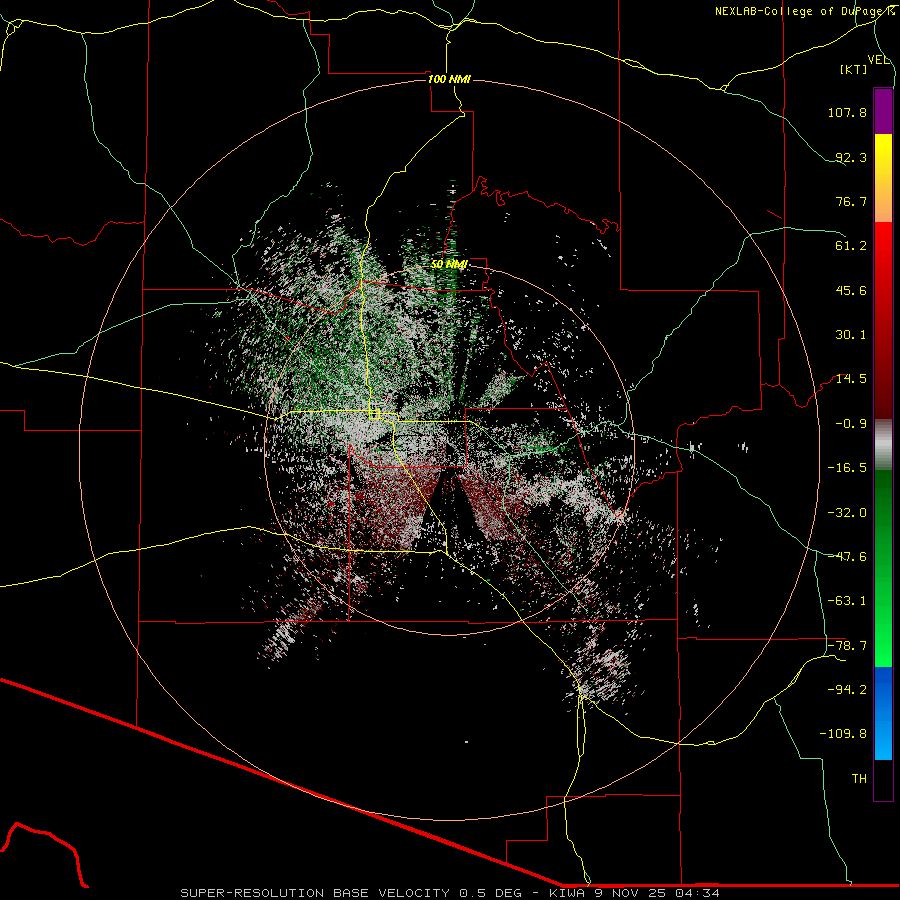Viewport: 900px width, 900px height.
Task: Click the KIWA 9 NOV 25 04:34 timestamp
Action: coord(634,893)
